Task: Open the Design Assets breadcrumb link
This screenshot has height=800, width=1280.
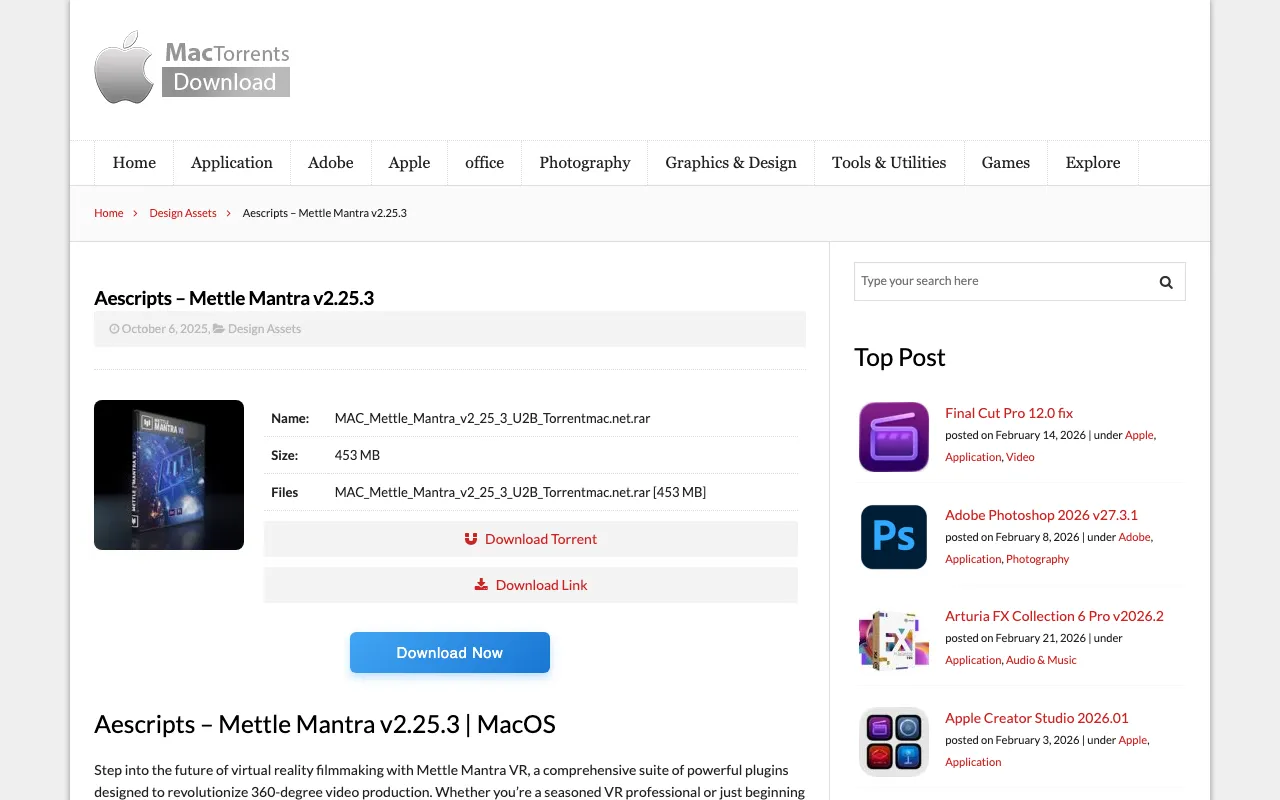Action: click(x=183, y=213)
